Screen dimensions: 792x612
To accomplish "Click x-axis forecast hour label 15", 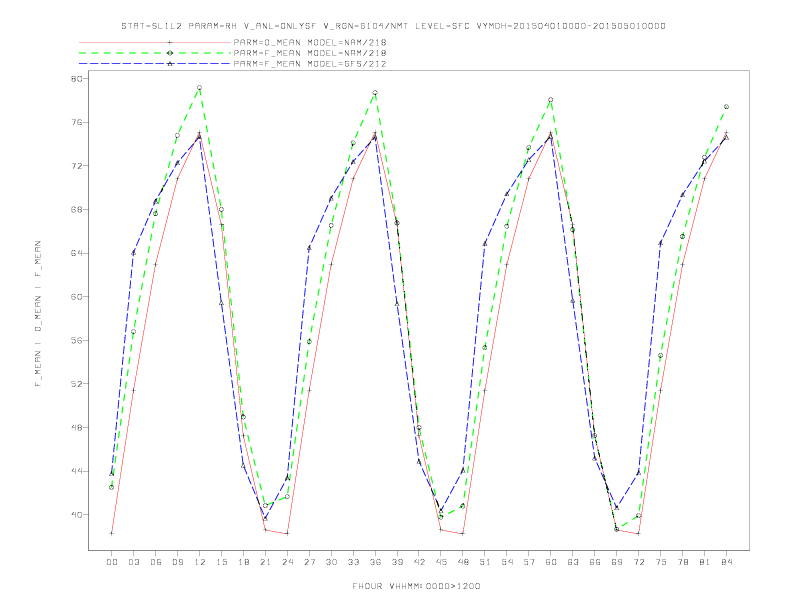I will tap(221, 562).
